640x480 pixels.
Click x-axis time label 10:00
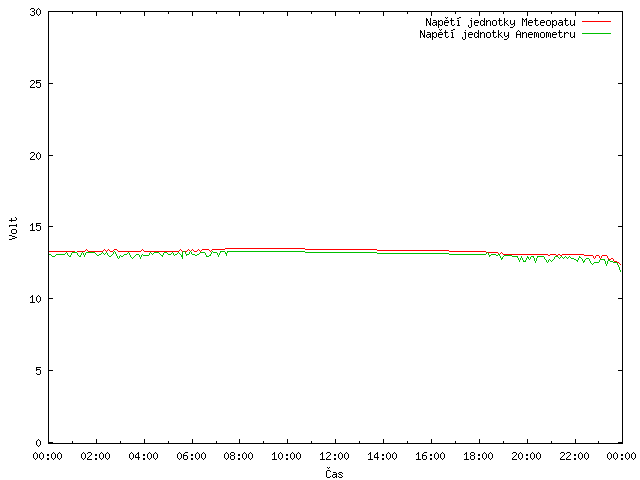[287, 456]
